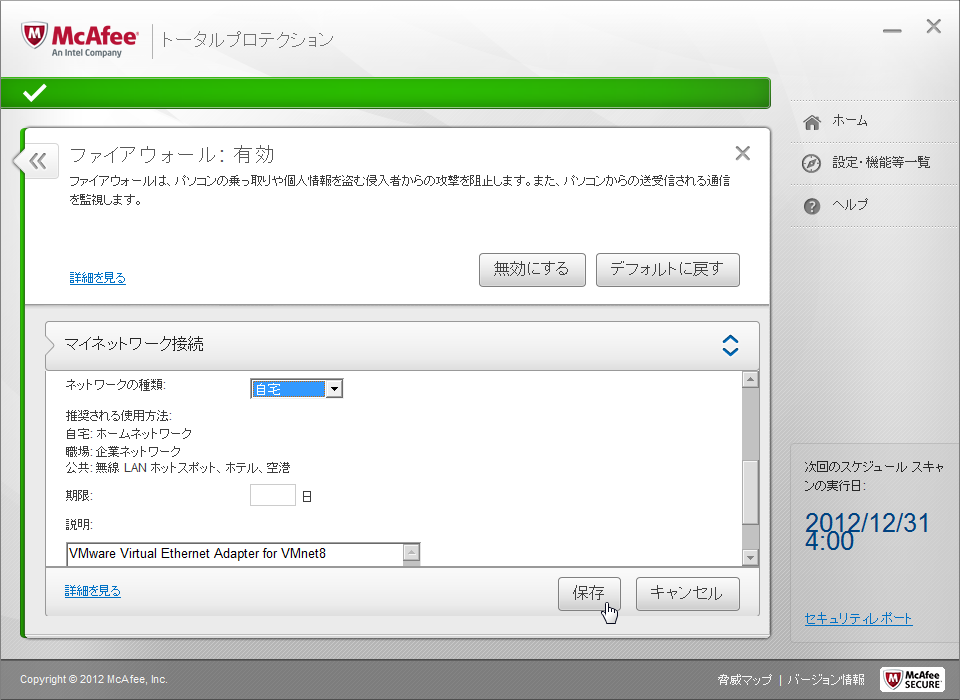Open the upper 詳細を見る link
This screenshot has width=960, height=700.
(97, 277)
